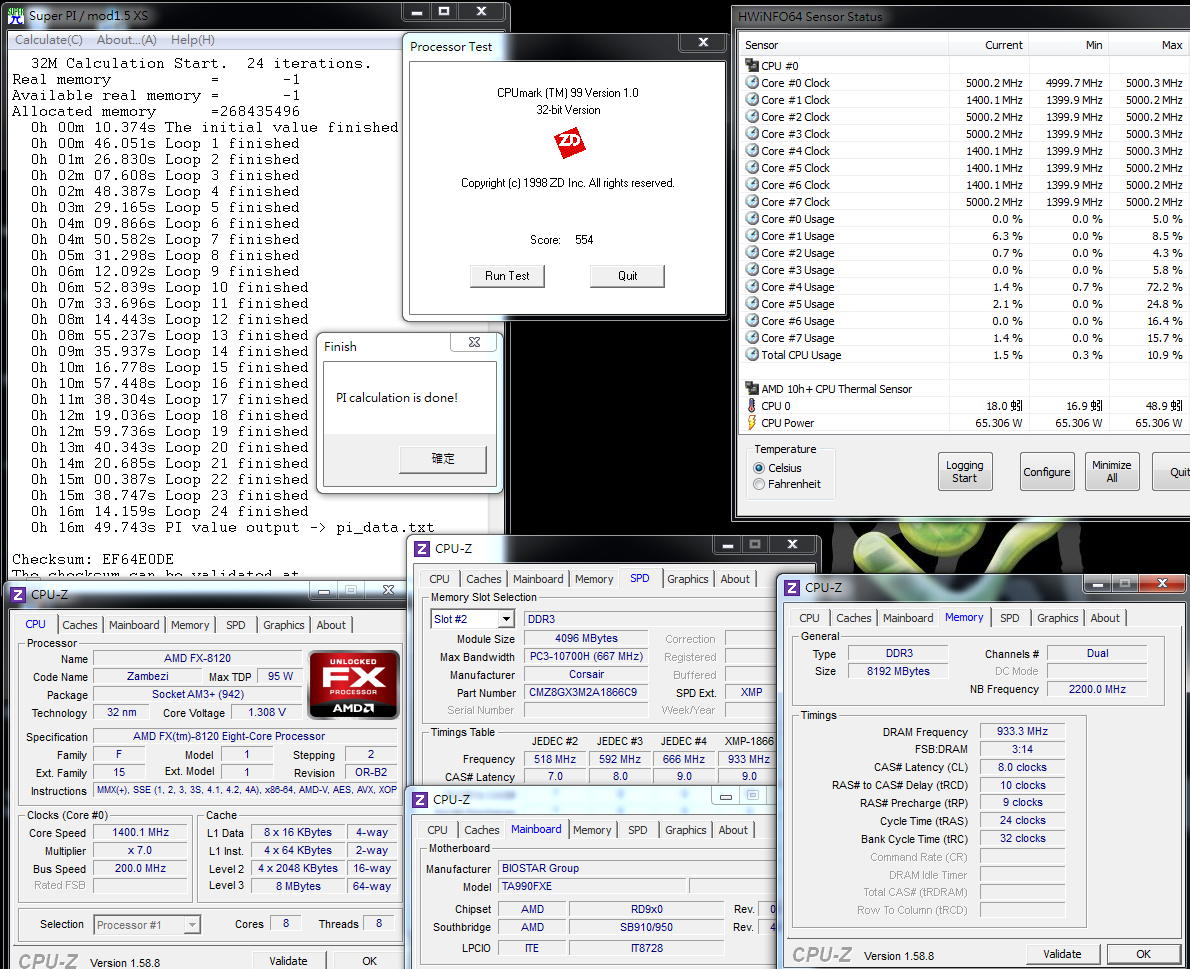The image size is (1190, 969).
Task: Click Validate in CPU-Z CPU window
Action: (x=288, y=961)
